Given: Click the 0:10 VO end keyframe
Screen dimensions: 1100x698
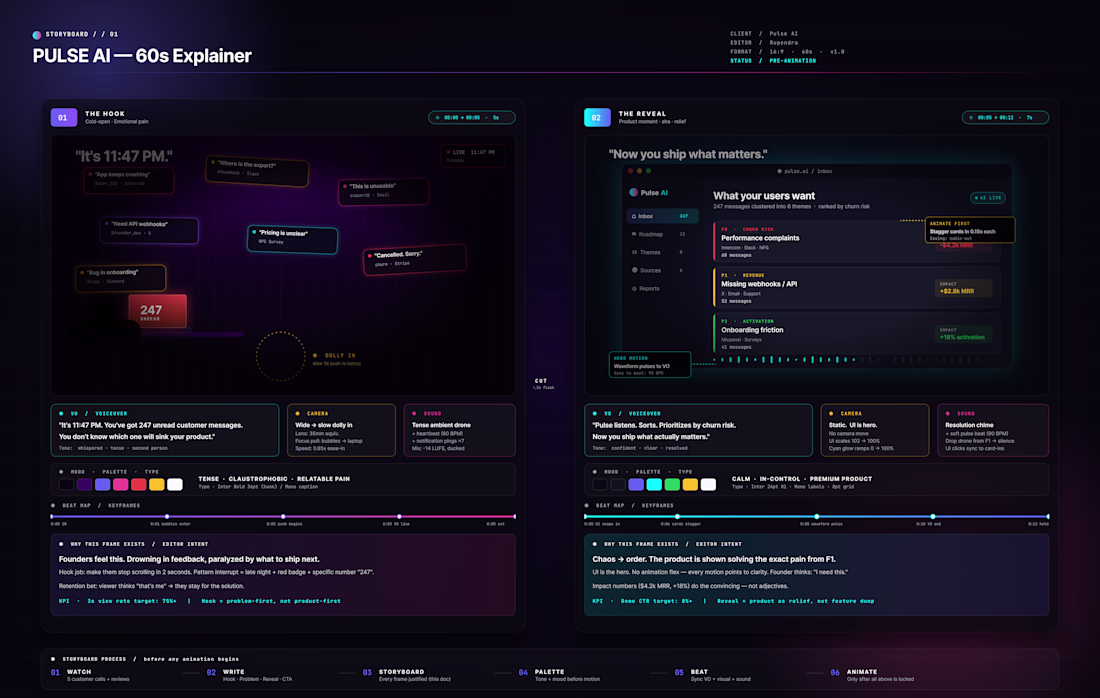Looking at the screenshot, I should (932, 517).
